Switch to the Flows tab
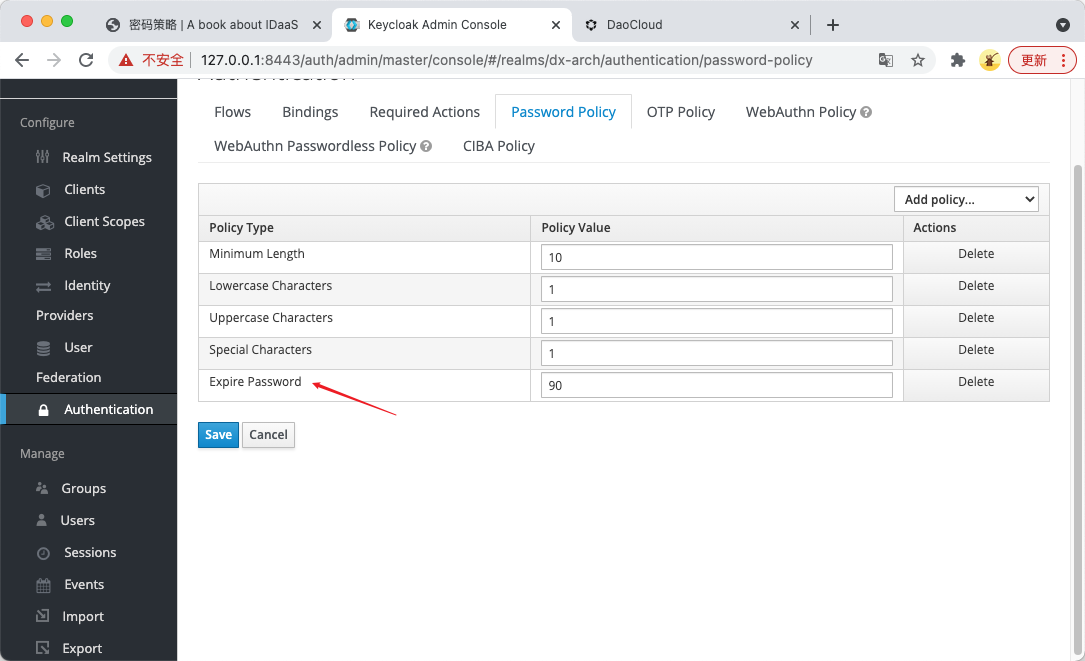Viewport: 1085px width, 661px height. point(232,112)
